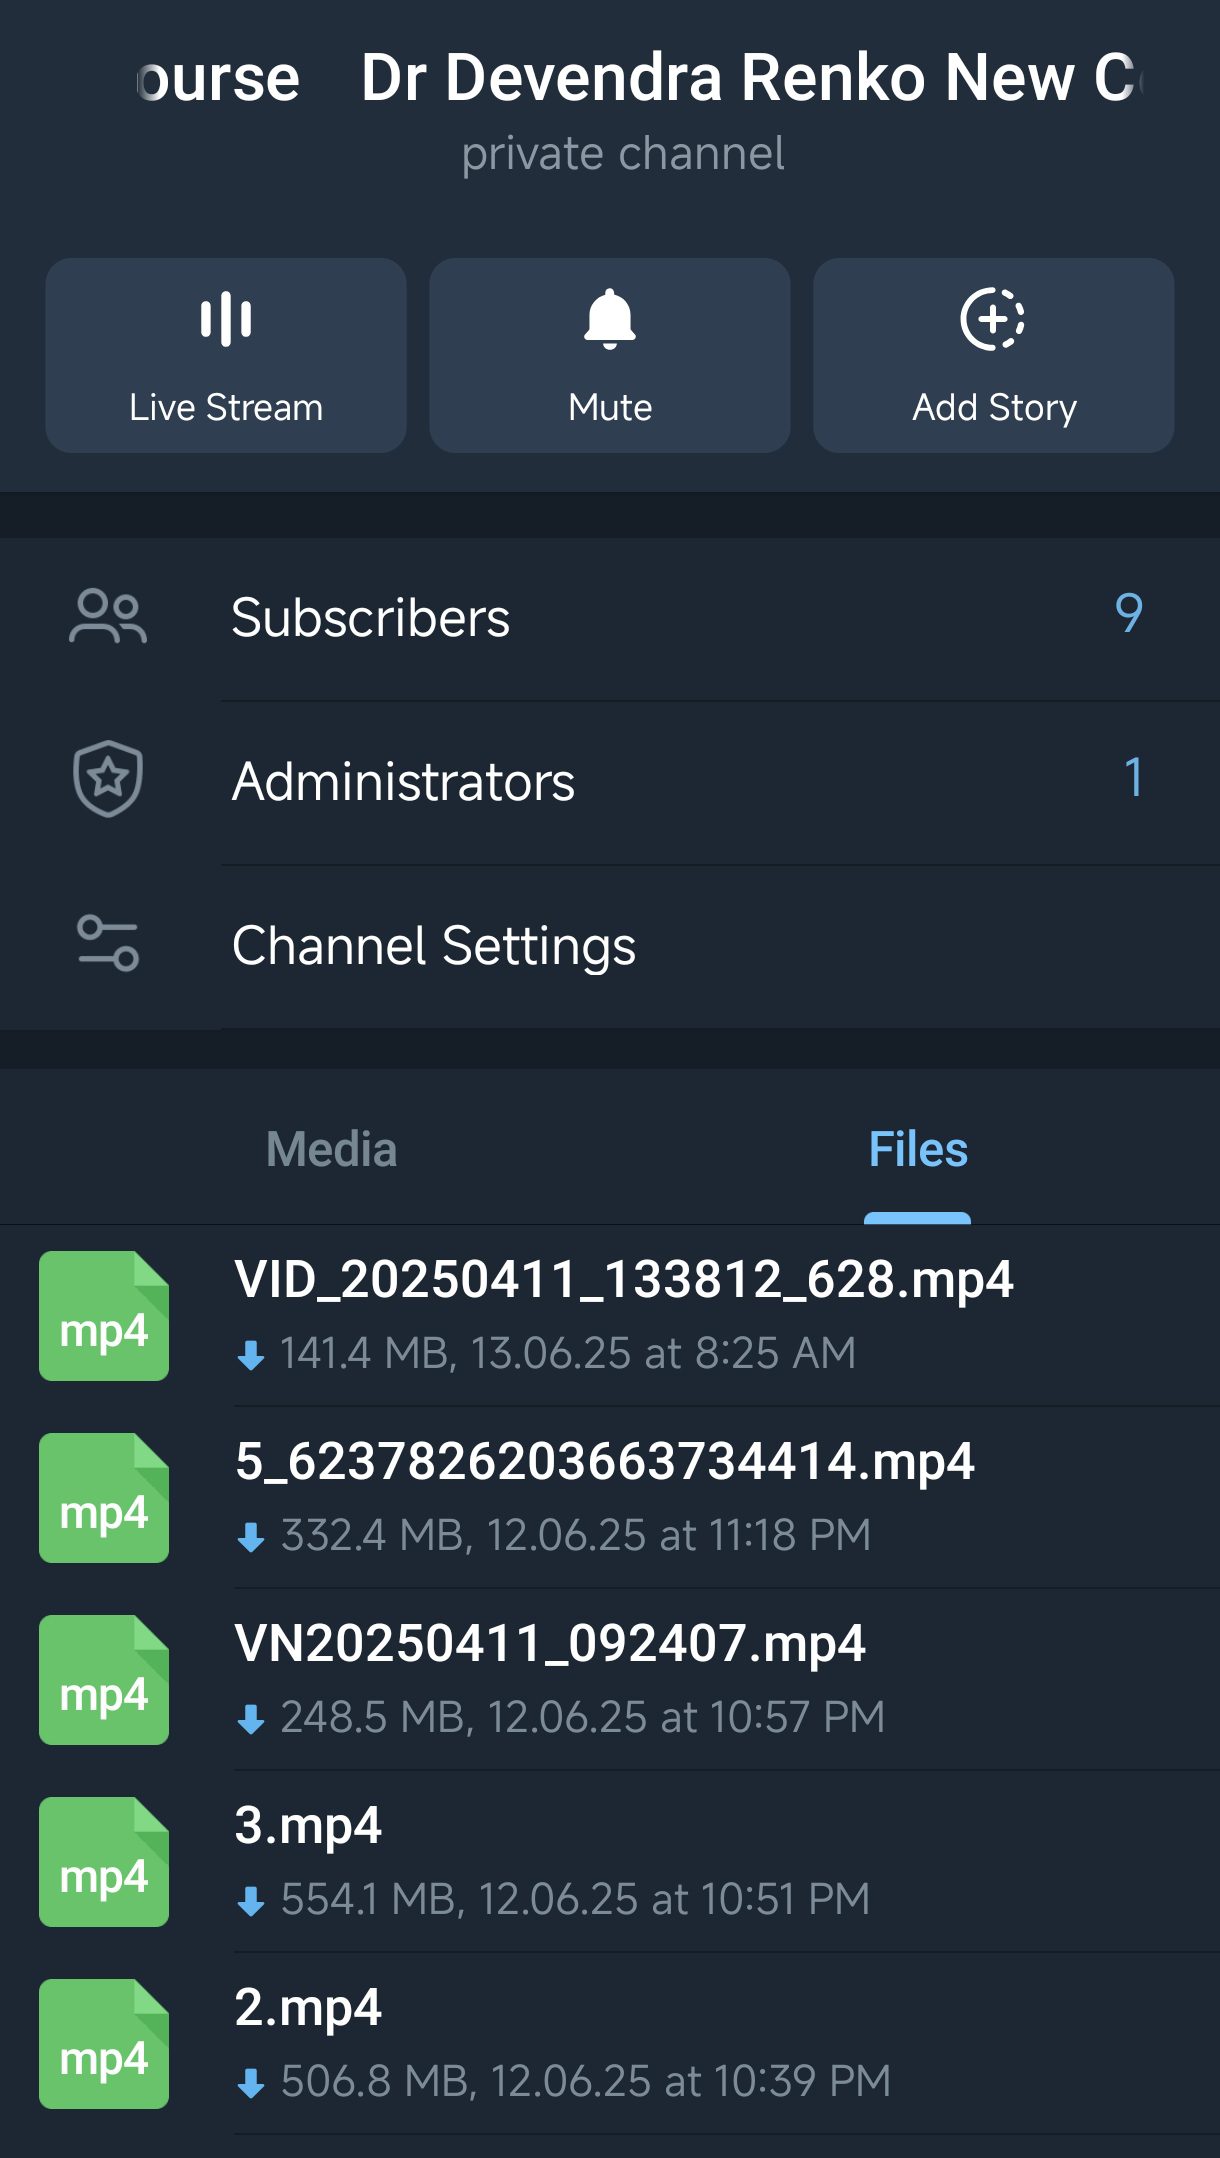Viewport: 1220px width, 2158px height.
Task: Open Channel Settings
Action: [x=433, y=946]
